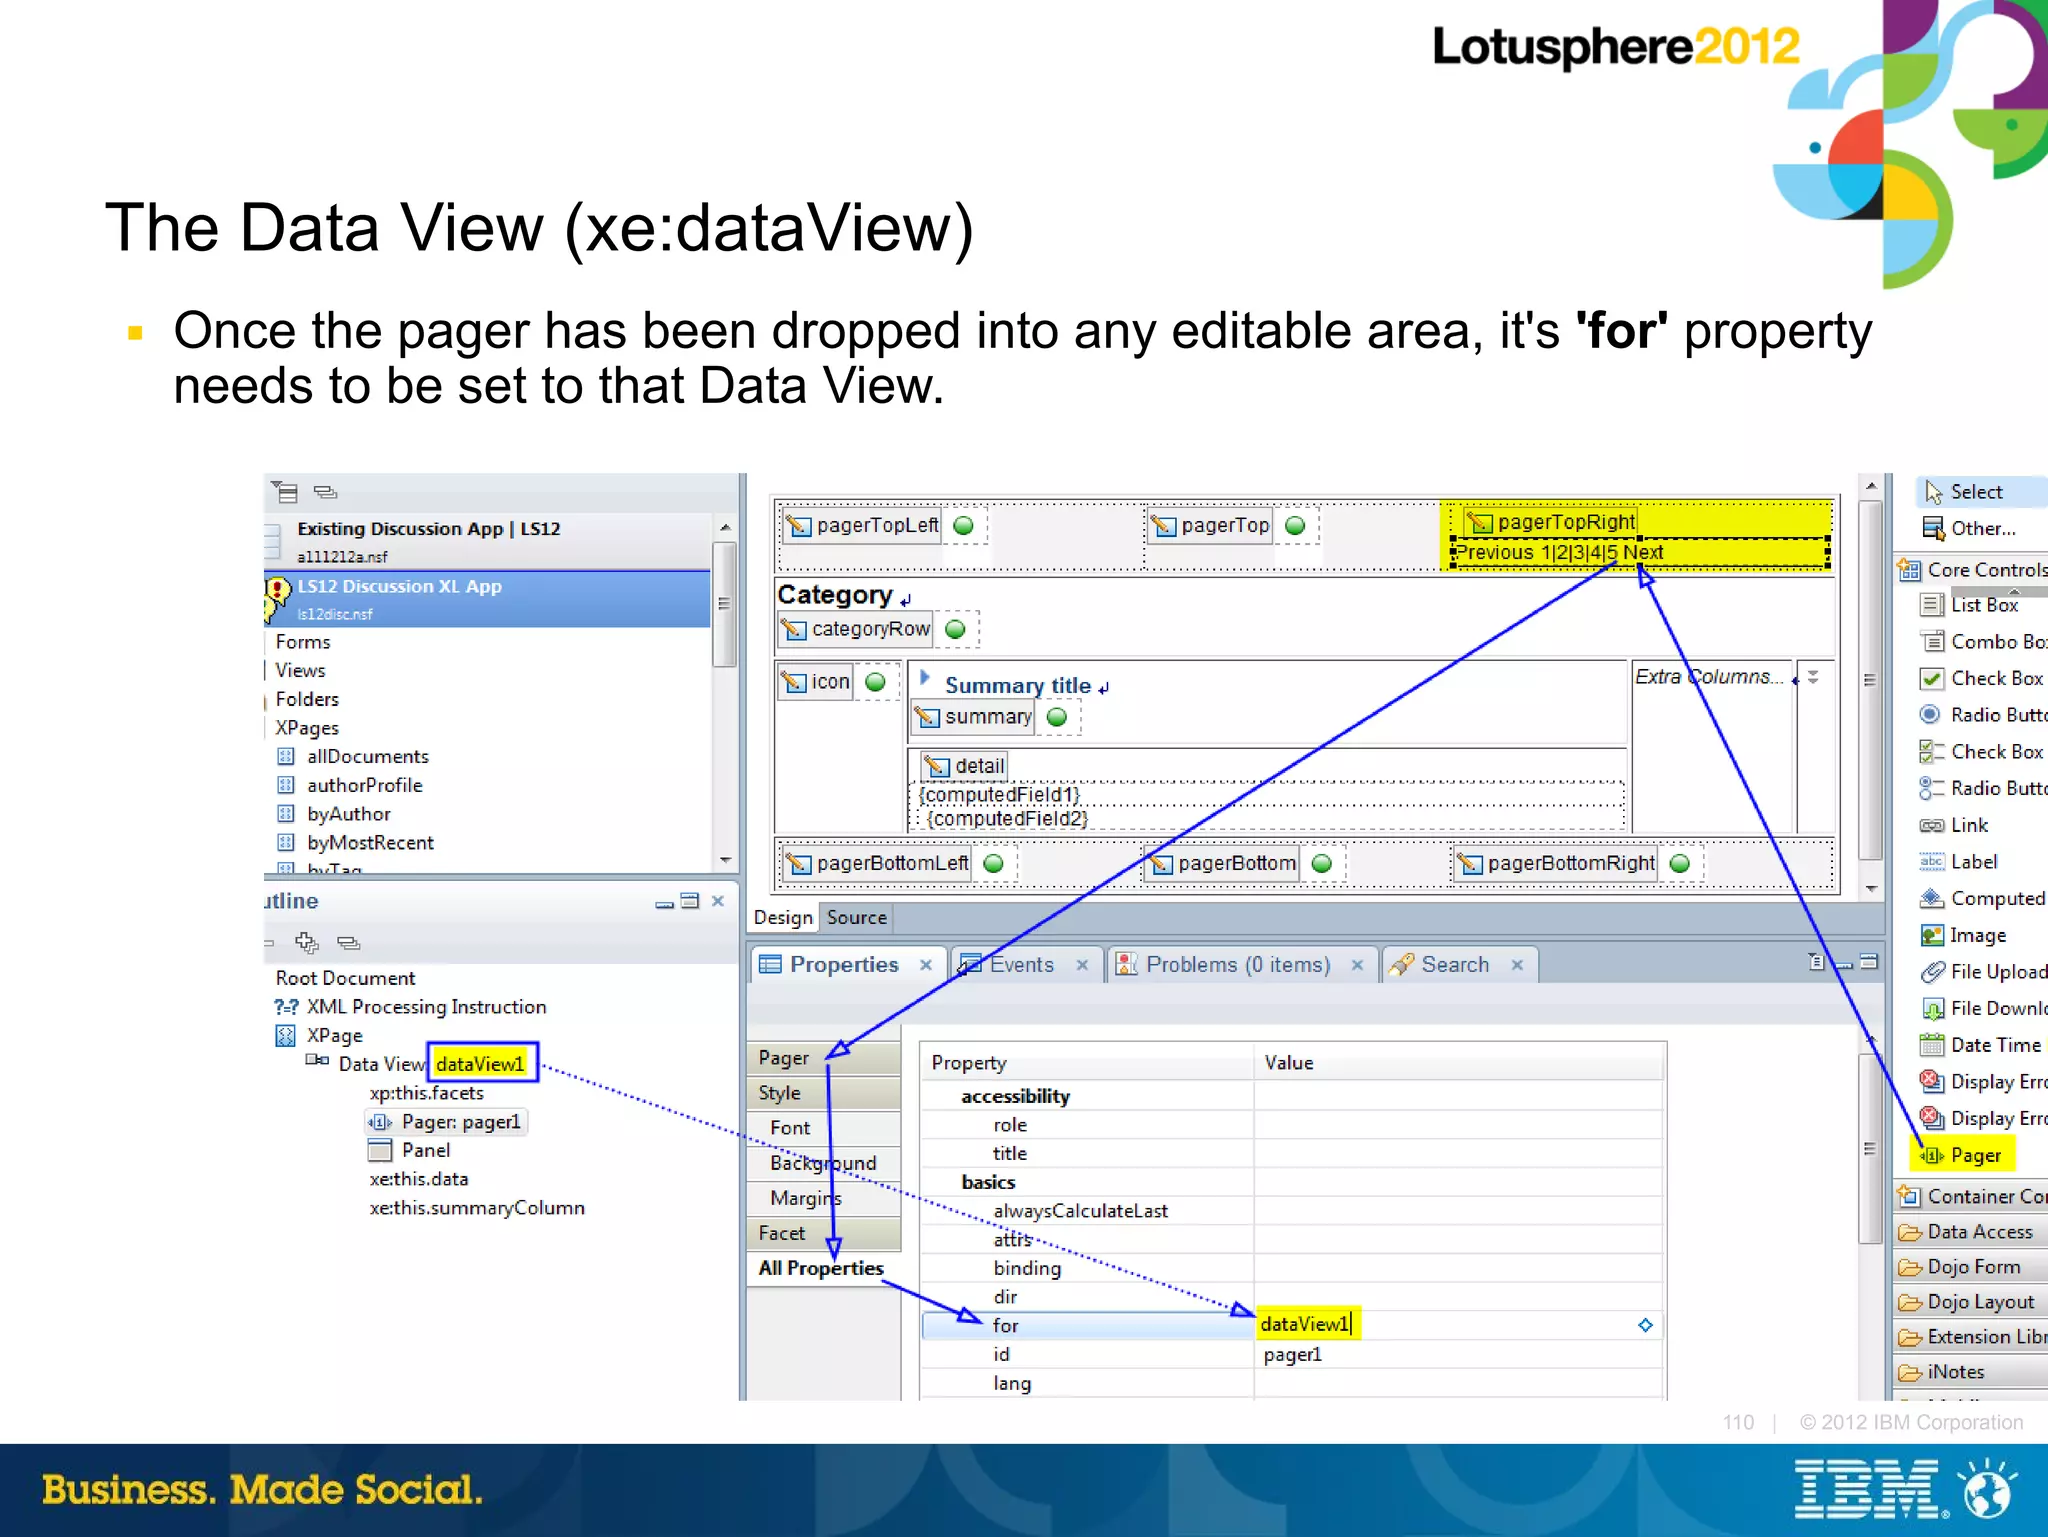Pick the Radio Button control
Viewport: 2048px width, 1537px height.
click(1982, 715)
